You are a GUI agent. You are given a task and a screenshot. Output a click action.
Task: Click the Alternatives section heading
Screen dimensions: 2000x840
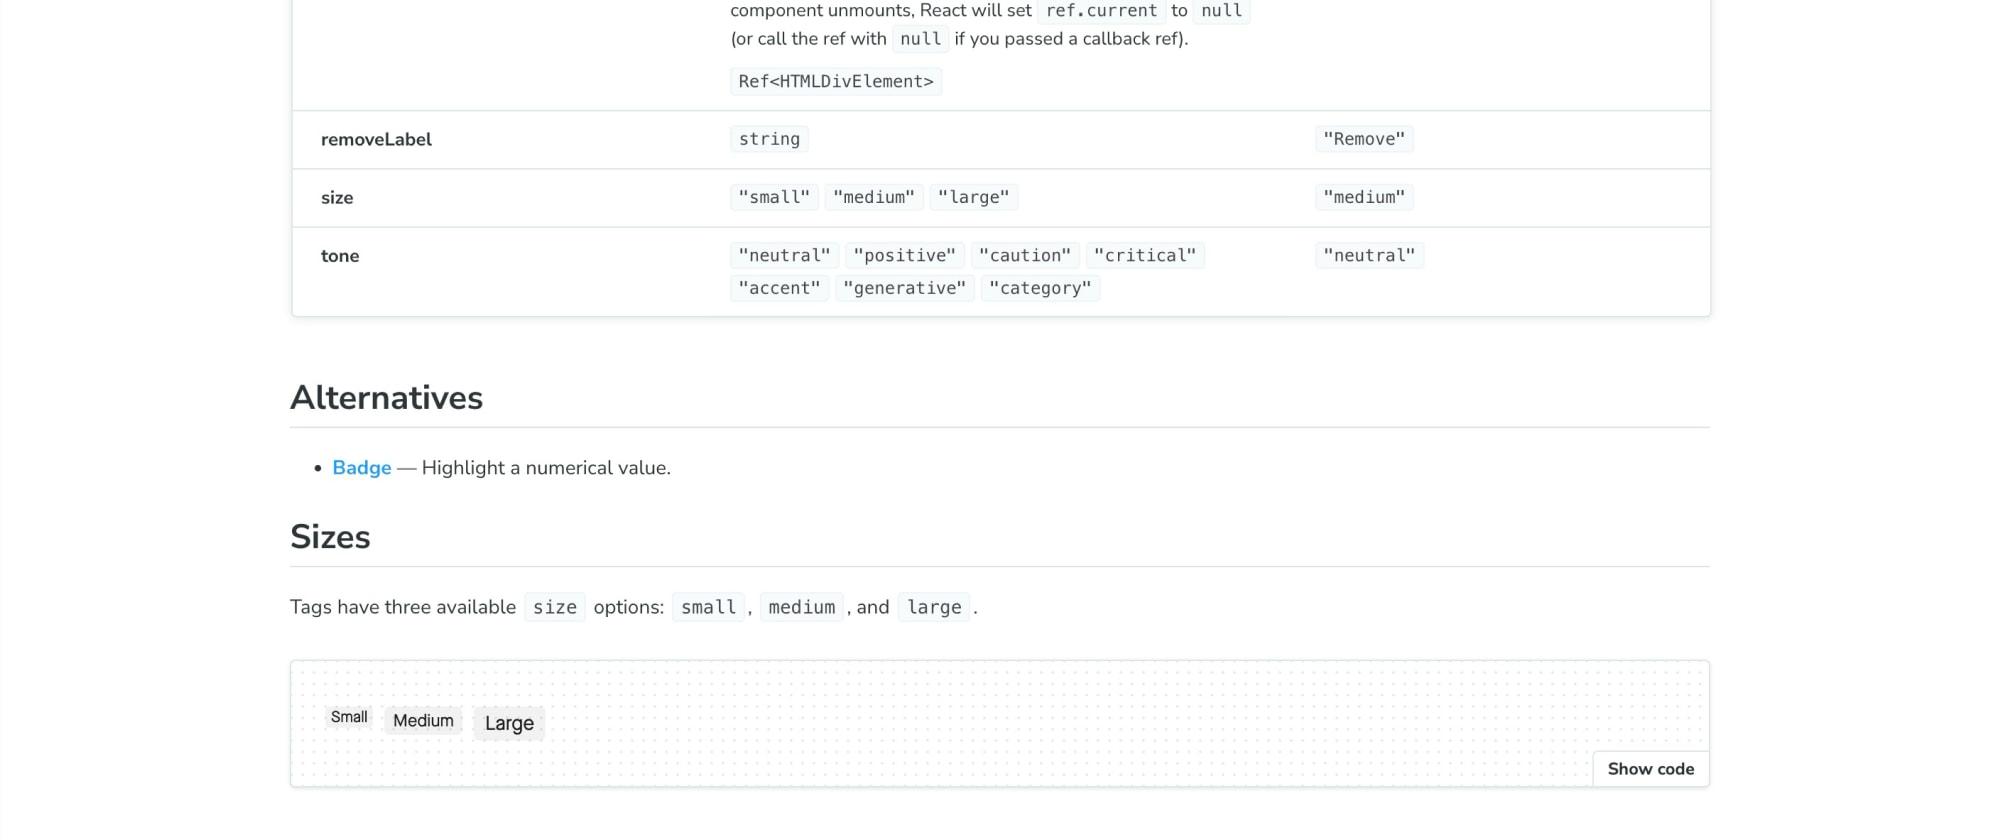point(386,398)
